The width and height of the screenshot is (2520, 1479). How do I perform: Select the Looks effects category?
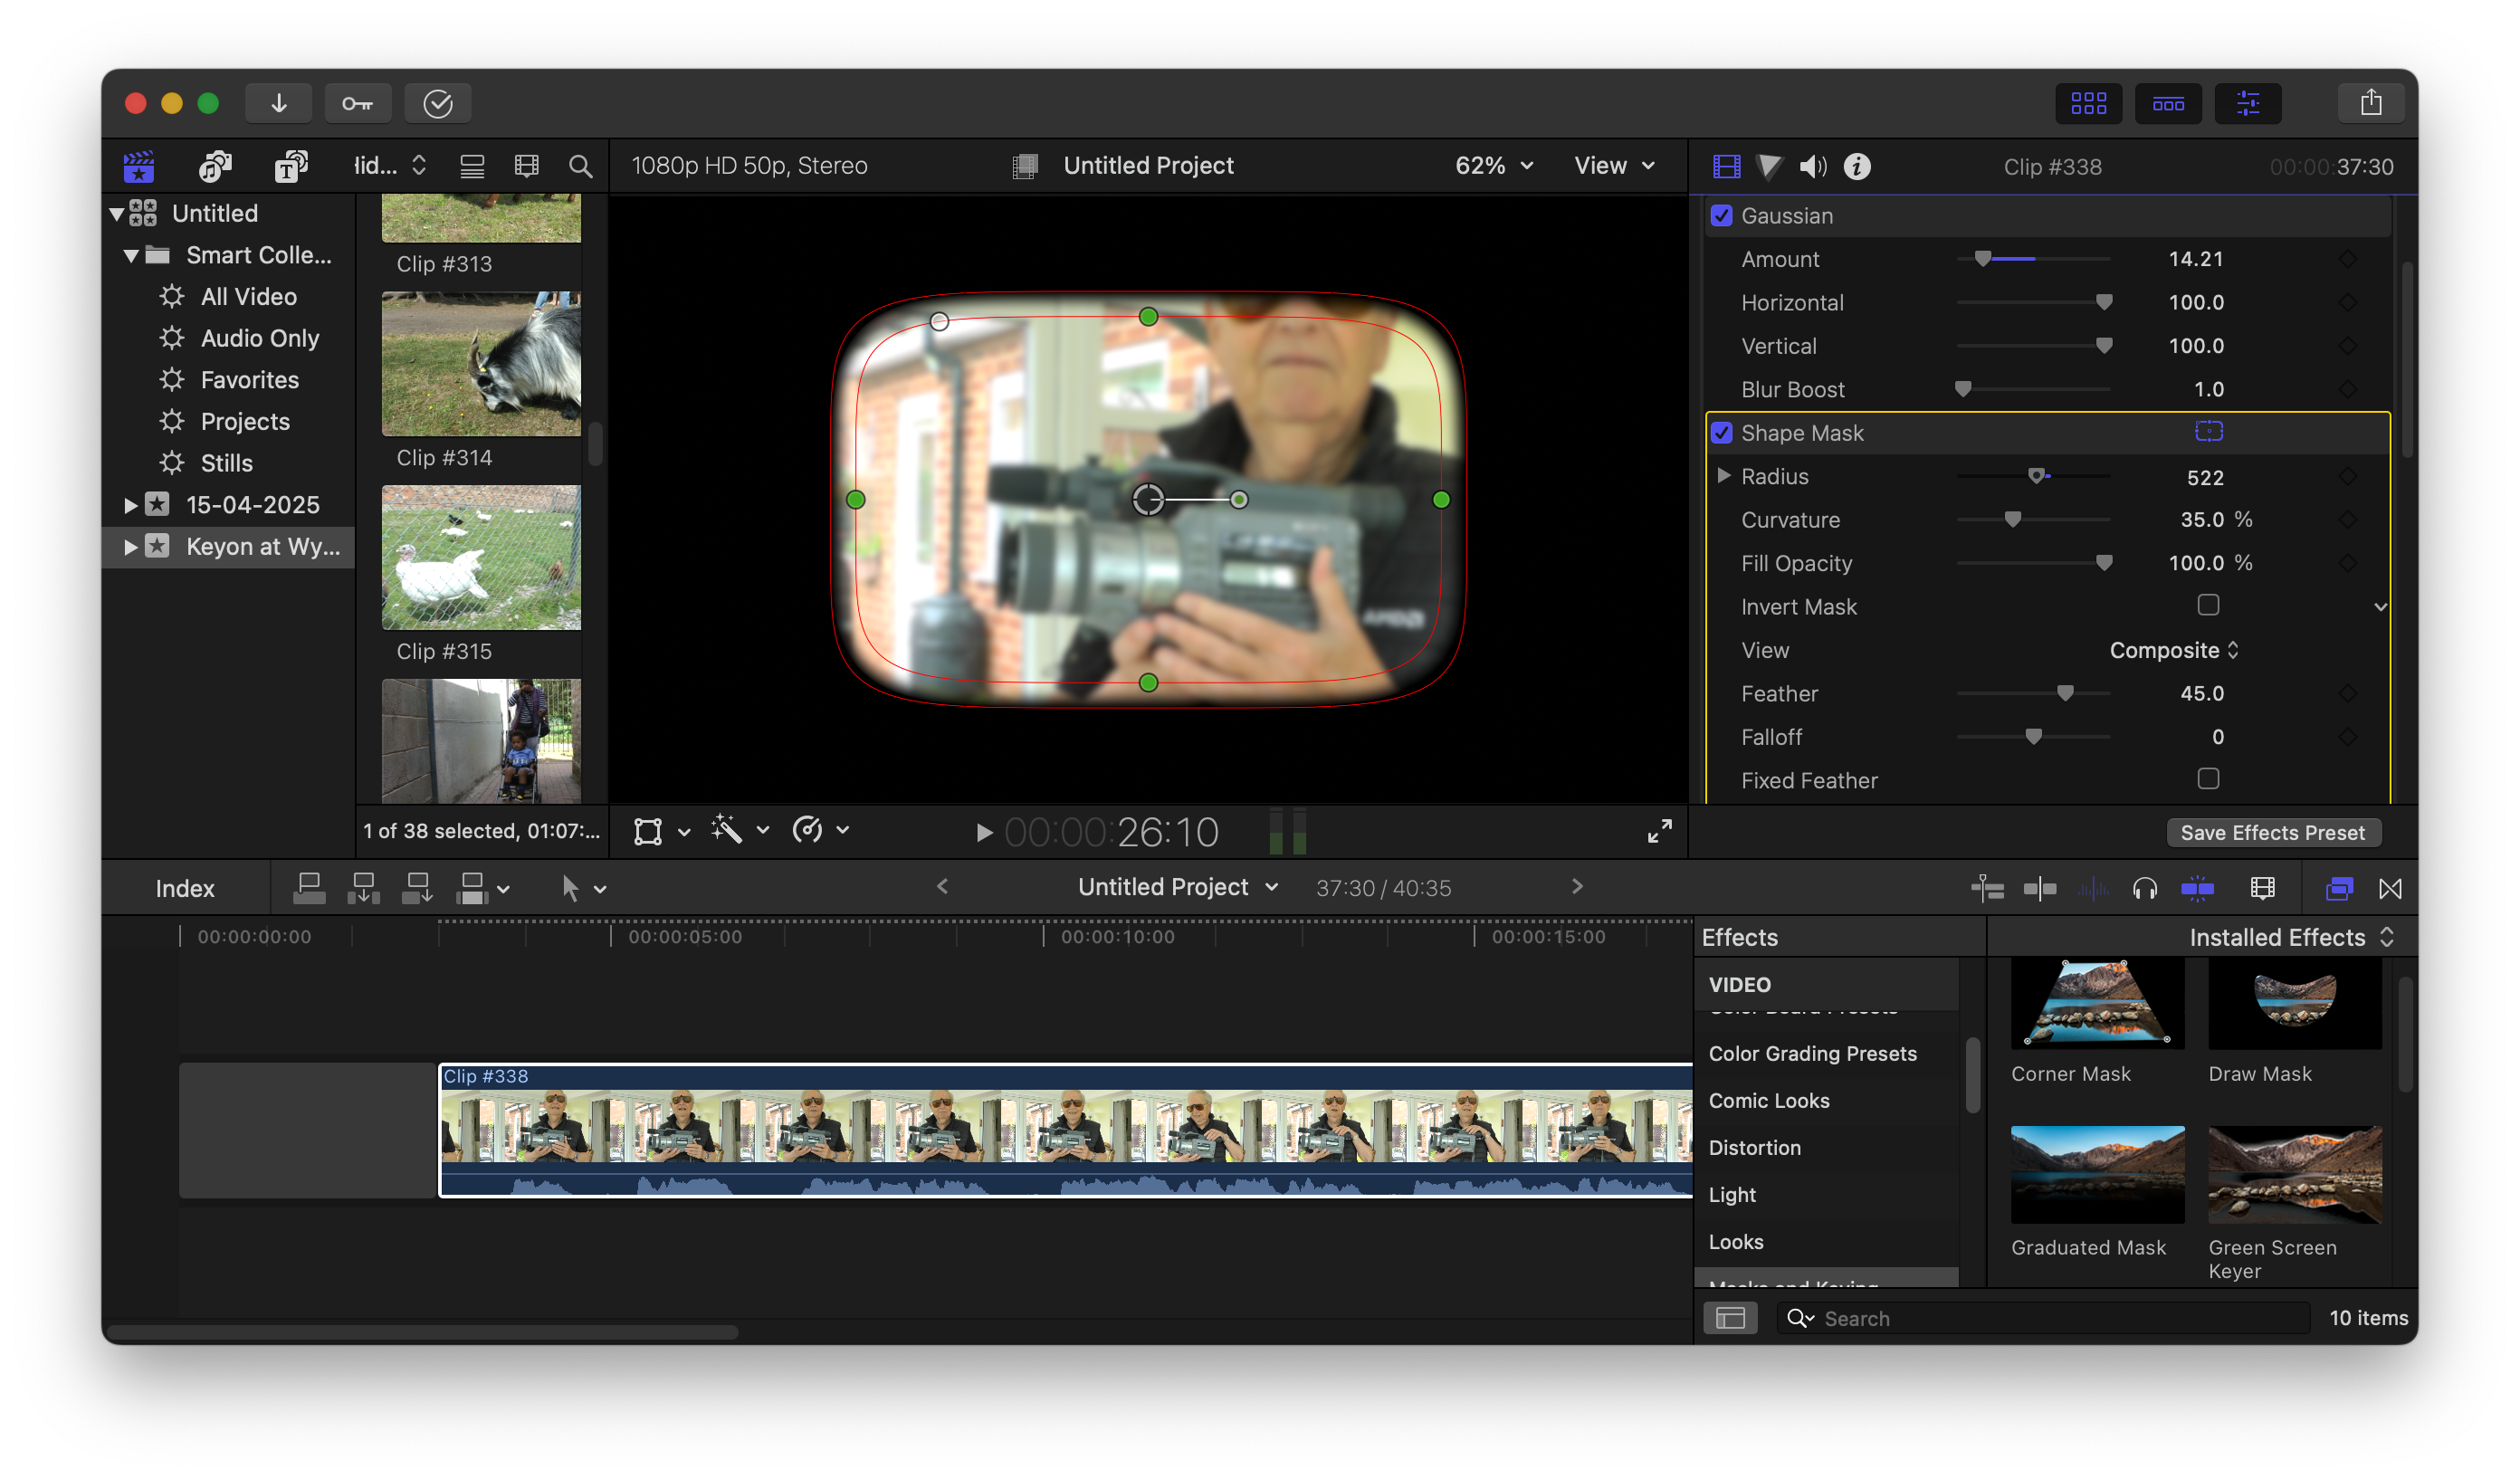point(1735,1241)
